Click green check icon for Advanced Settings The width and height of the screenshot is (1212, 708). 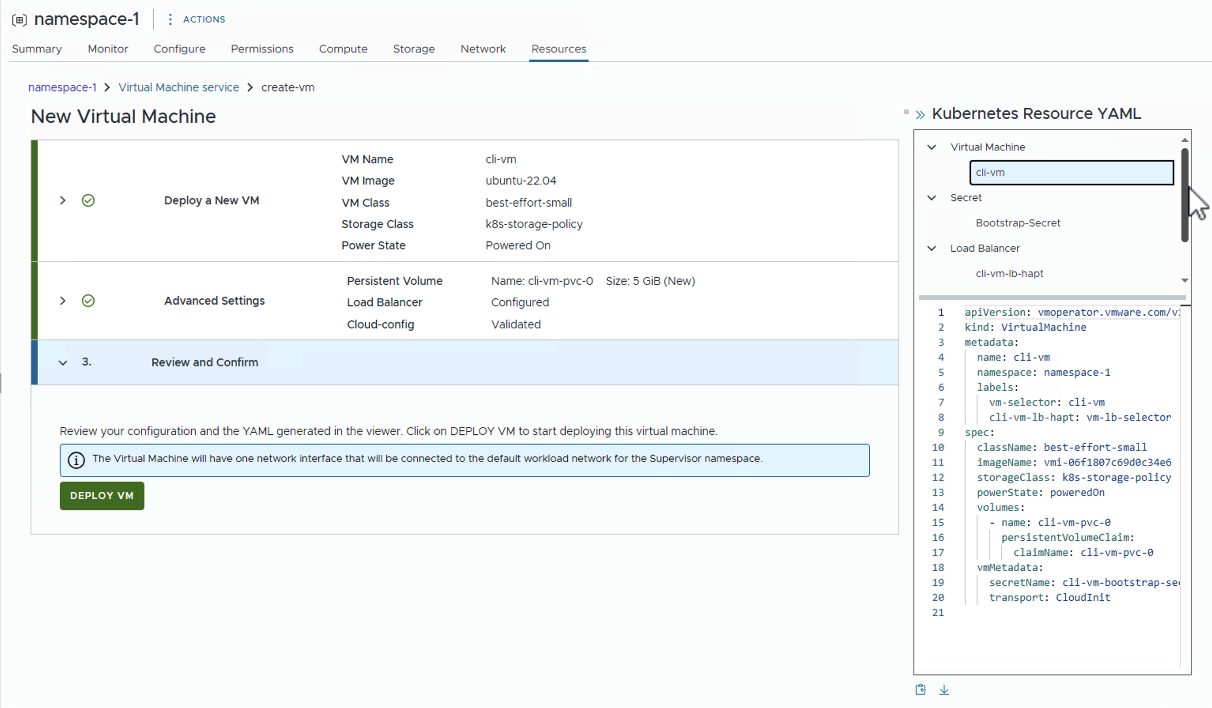coord(88,300)
